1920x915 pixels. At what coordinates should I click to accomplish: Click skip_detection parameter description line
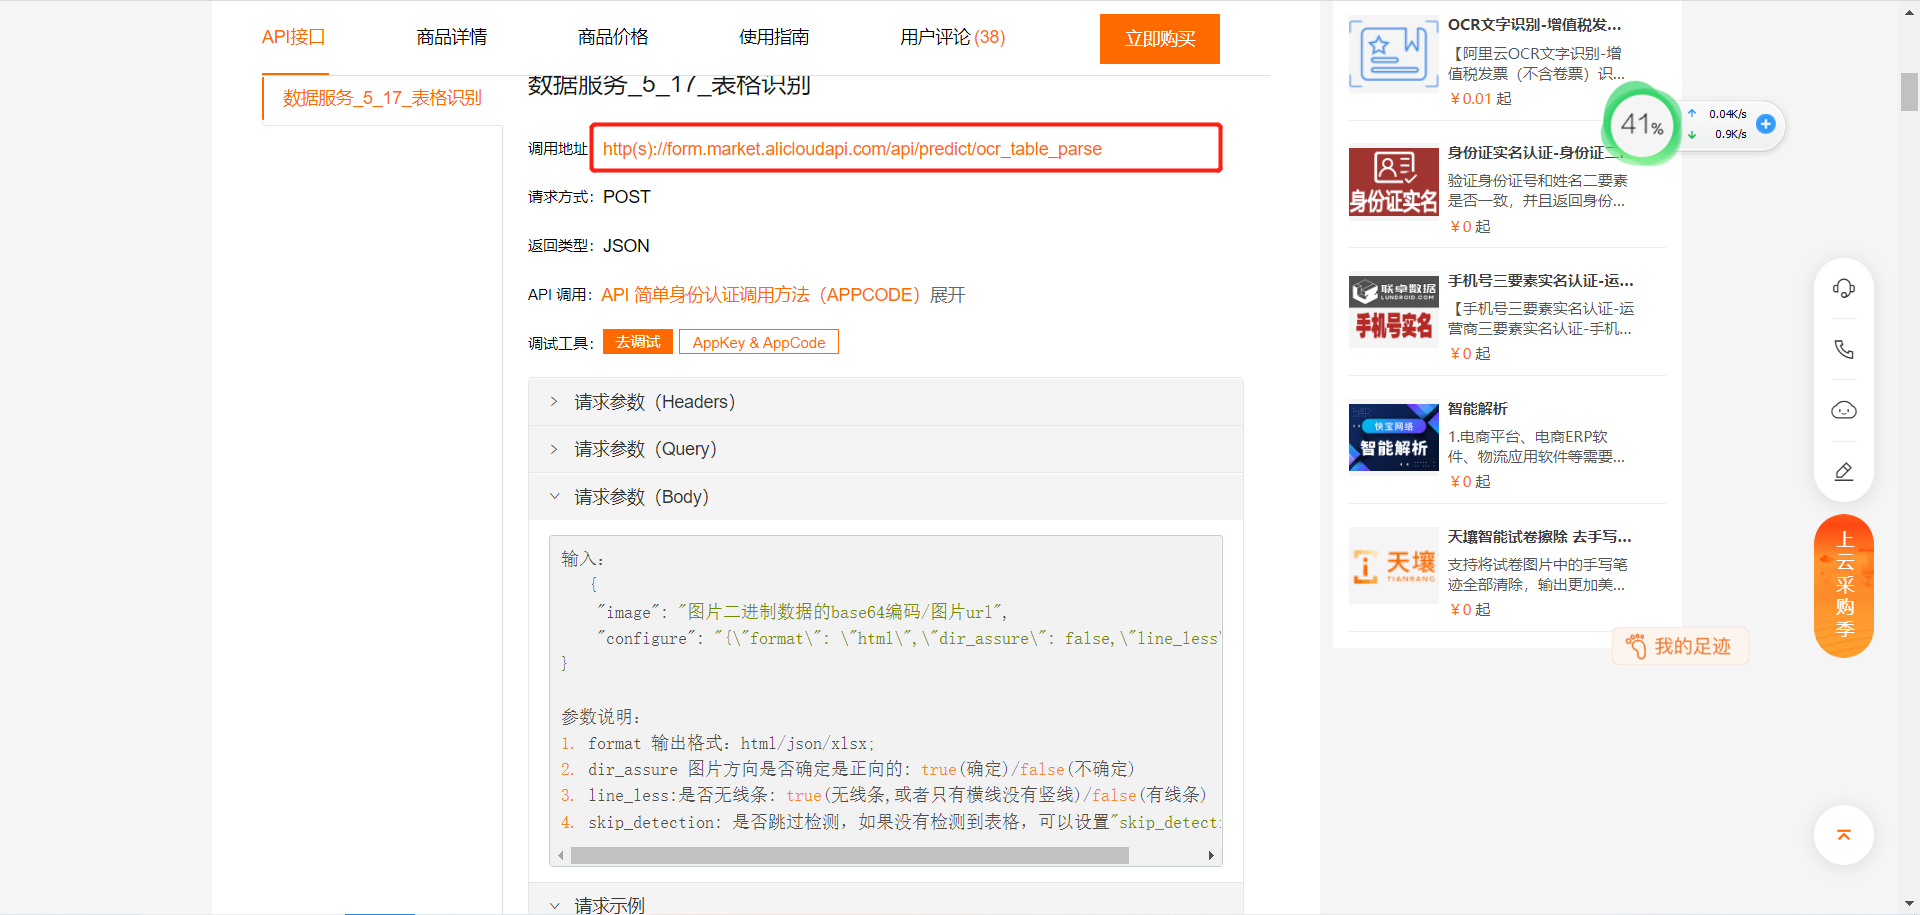[x=889, y=822]
